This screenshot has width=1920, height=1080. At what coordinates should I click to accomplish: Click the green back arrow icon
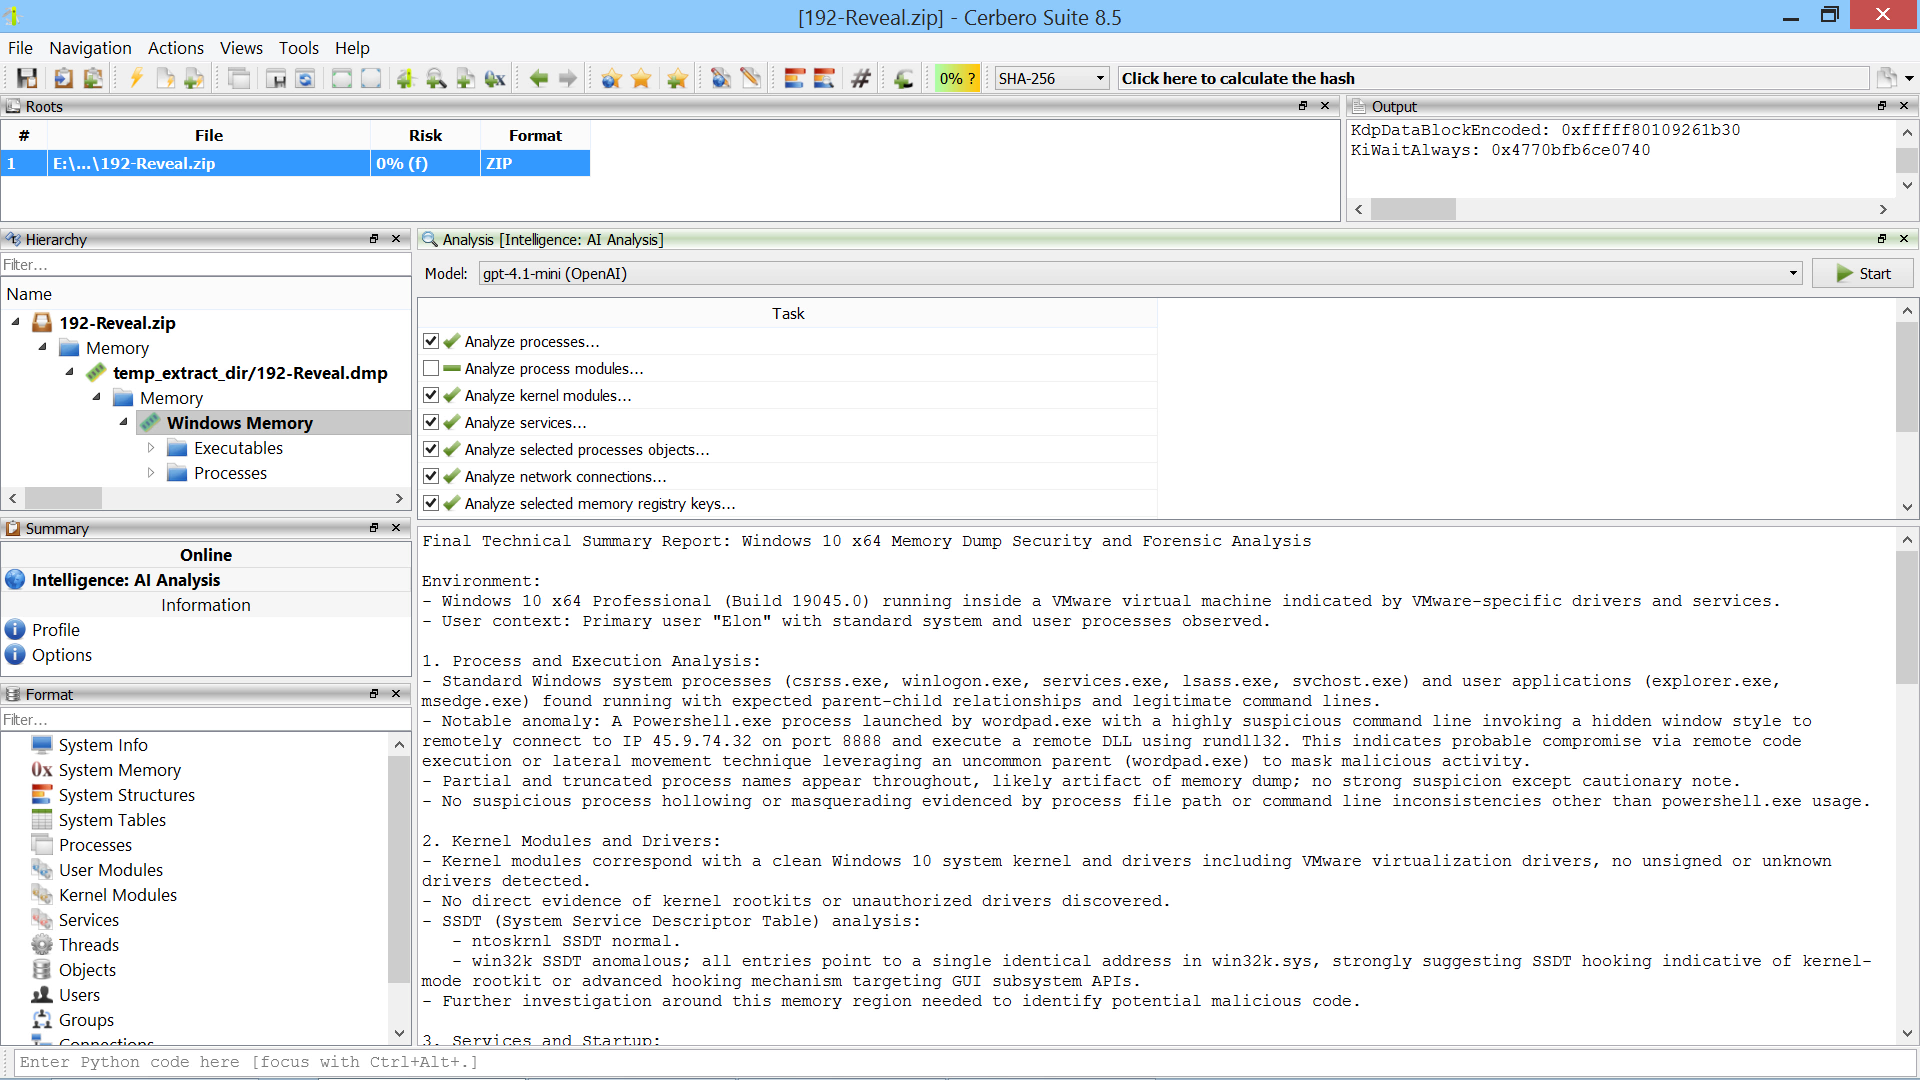tap(538, 78)
